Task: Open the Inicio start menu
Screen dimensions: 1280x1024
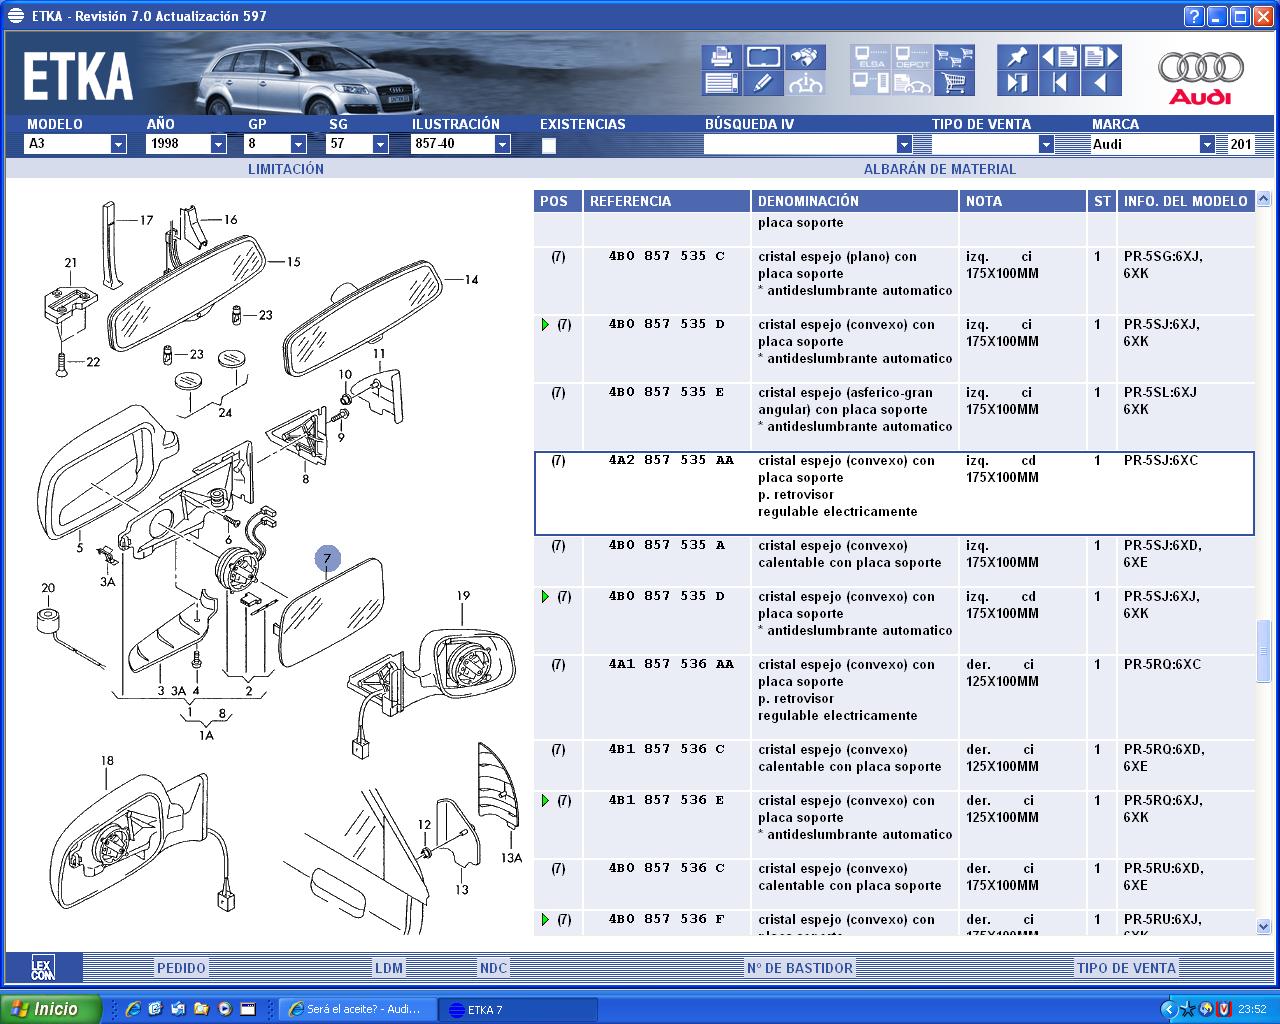Action: coord(51,1009)
